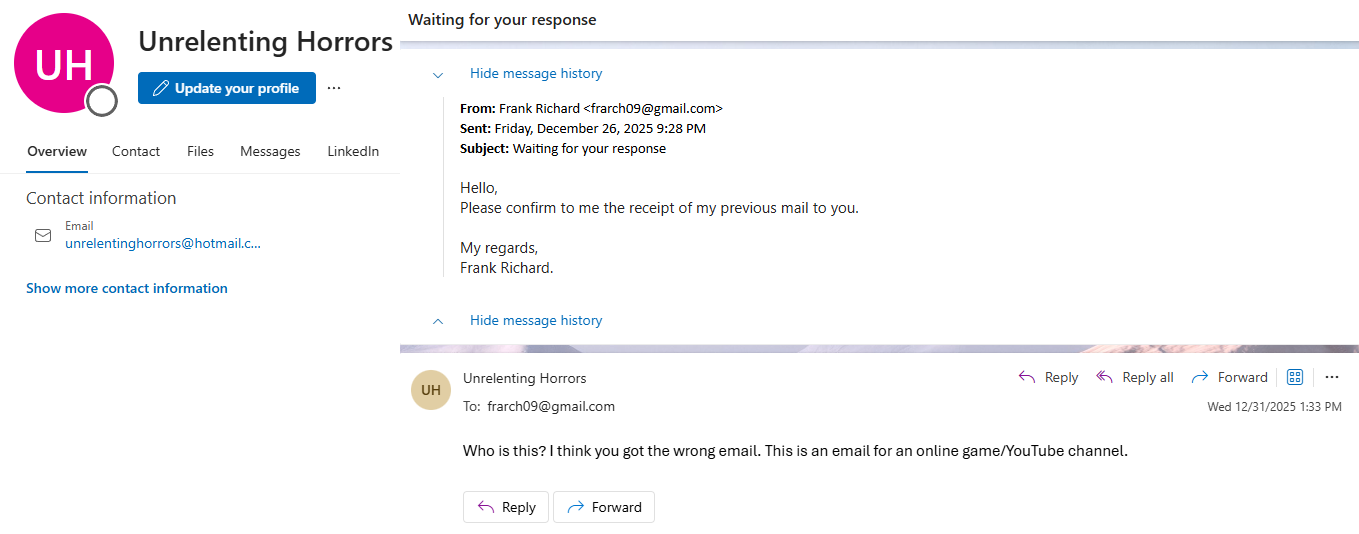Viewport: 1359px width, 534px height.
Task: Click the Update your profile button
Action: point(227,88)
